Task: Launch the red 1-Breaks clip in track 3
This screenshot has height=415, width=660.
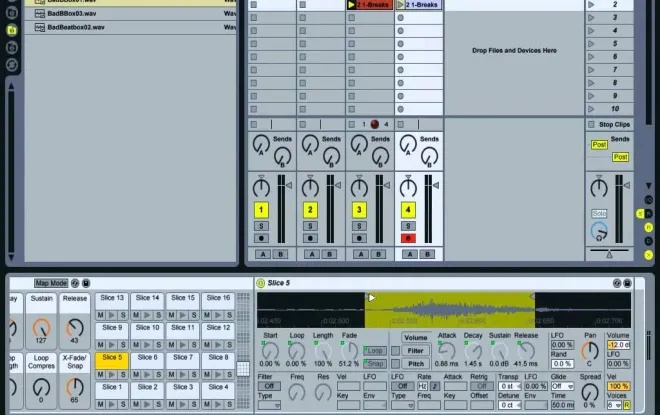Action: click(351, 5)
